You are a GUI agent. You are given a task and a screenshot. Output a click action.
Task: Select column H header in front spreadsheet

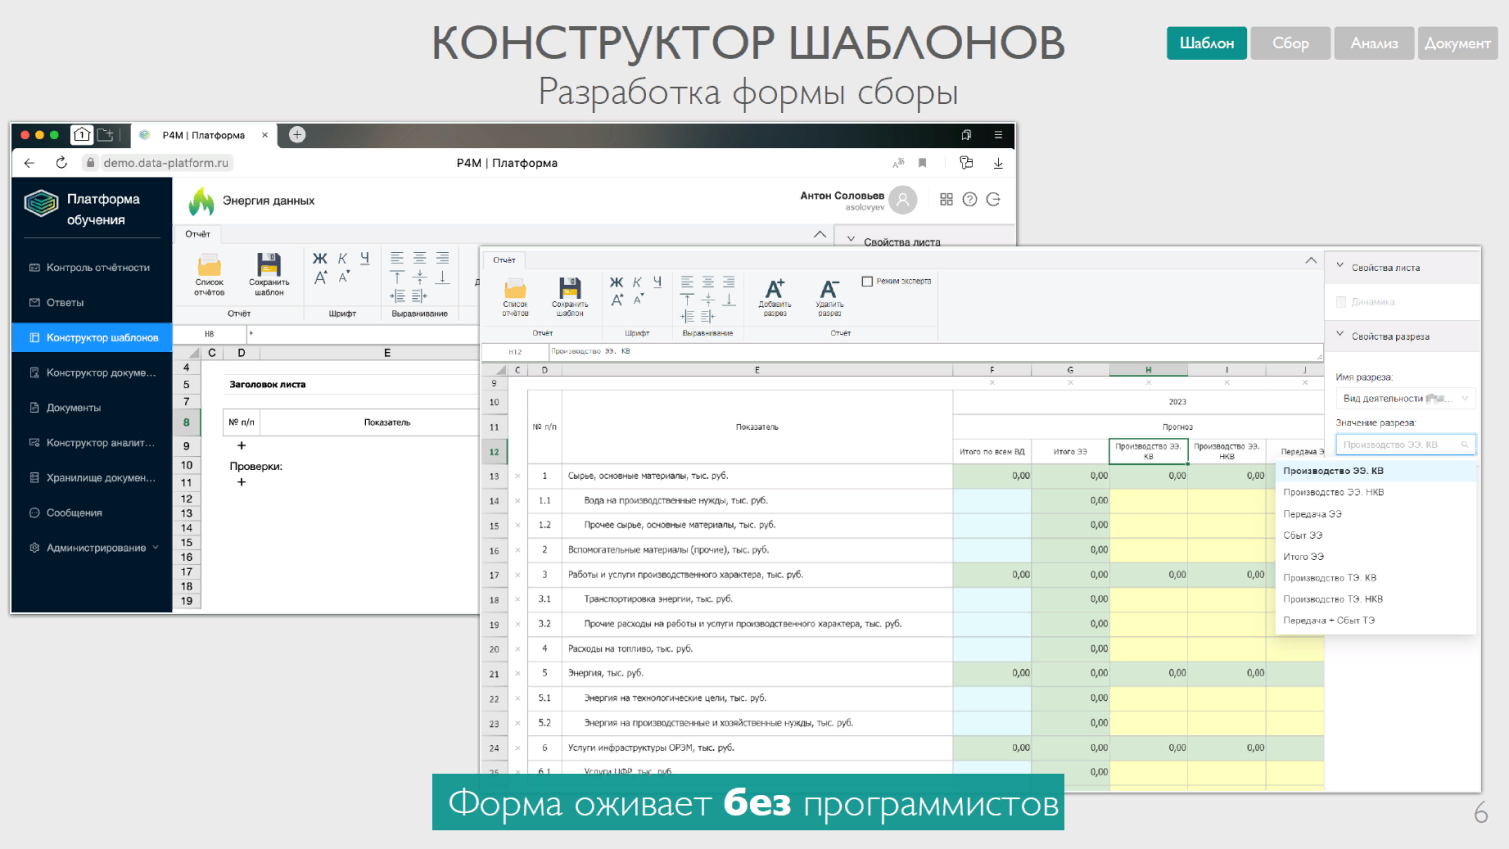point(1148,370)
